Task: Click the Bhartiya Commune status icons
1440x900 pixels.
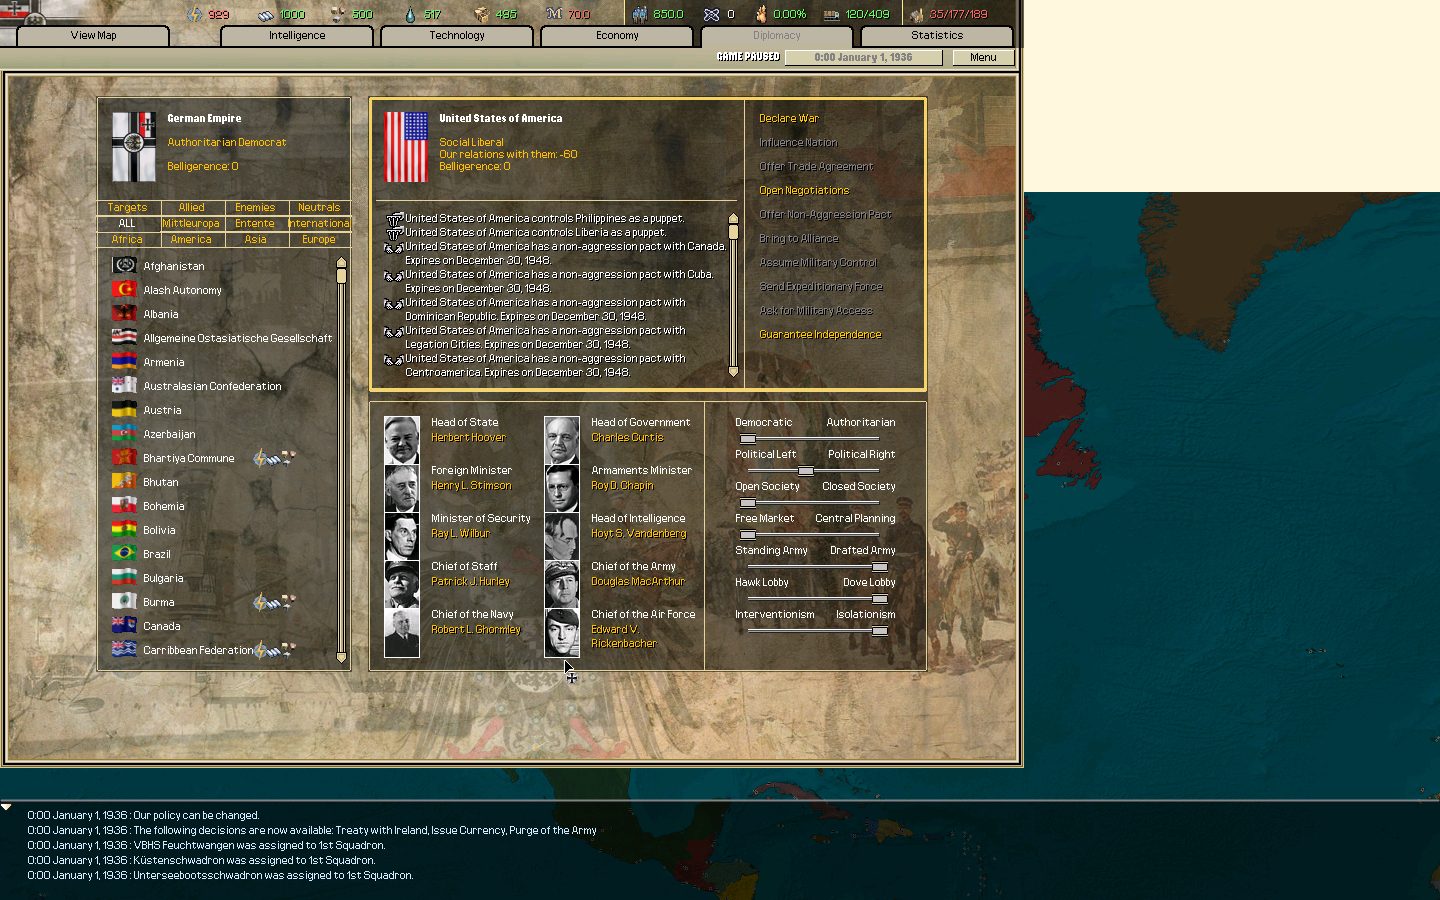Action: click(x=274, y=458)
